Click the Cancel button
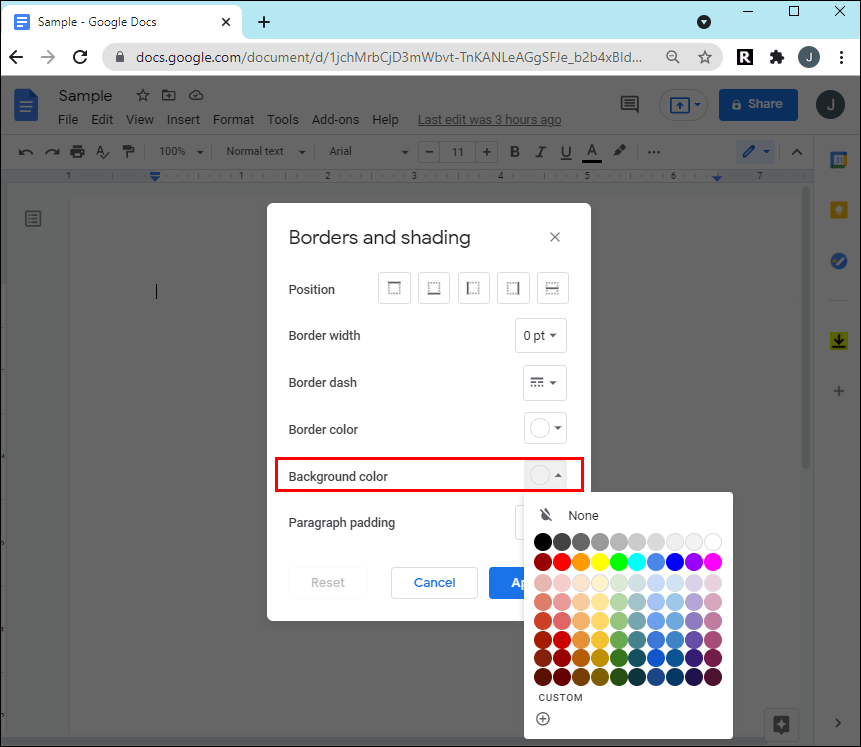 434,583
